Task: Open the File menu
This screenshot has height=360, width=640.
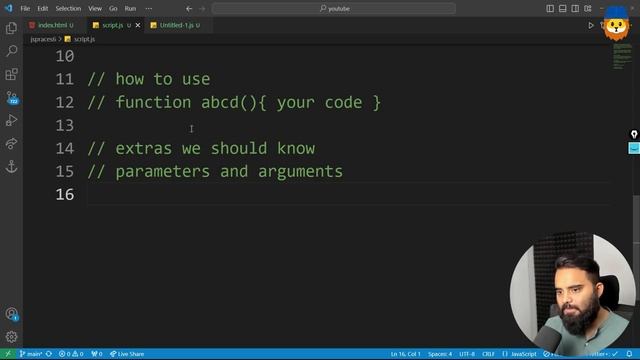Action: pos(25,9)
